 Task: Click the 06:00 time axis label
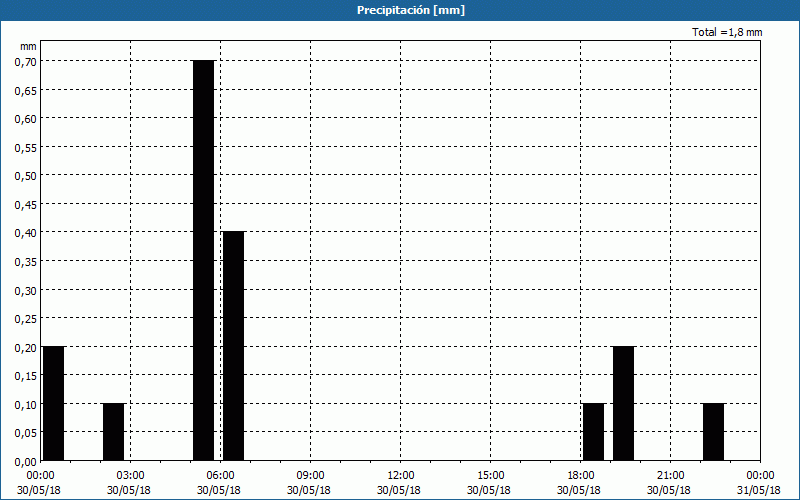pos(220,476)
